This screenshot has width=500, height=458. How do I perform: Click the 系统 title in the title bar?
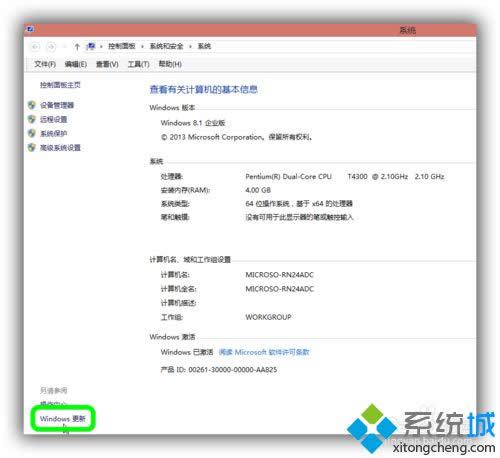pos(407,30)
